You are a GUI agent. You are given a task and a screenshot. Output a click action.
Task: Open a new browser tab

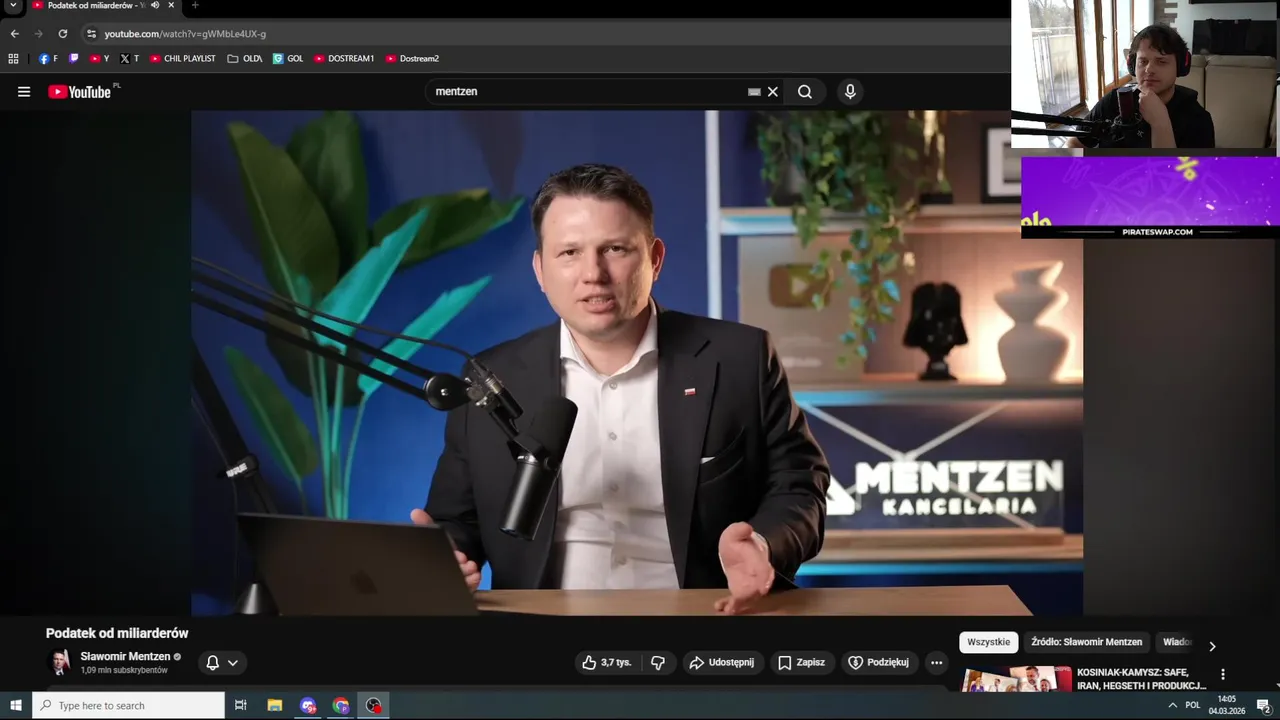coord(195,5)
